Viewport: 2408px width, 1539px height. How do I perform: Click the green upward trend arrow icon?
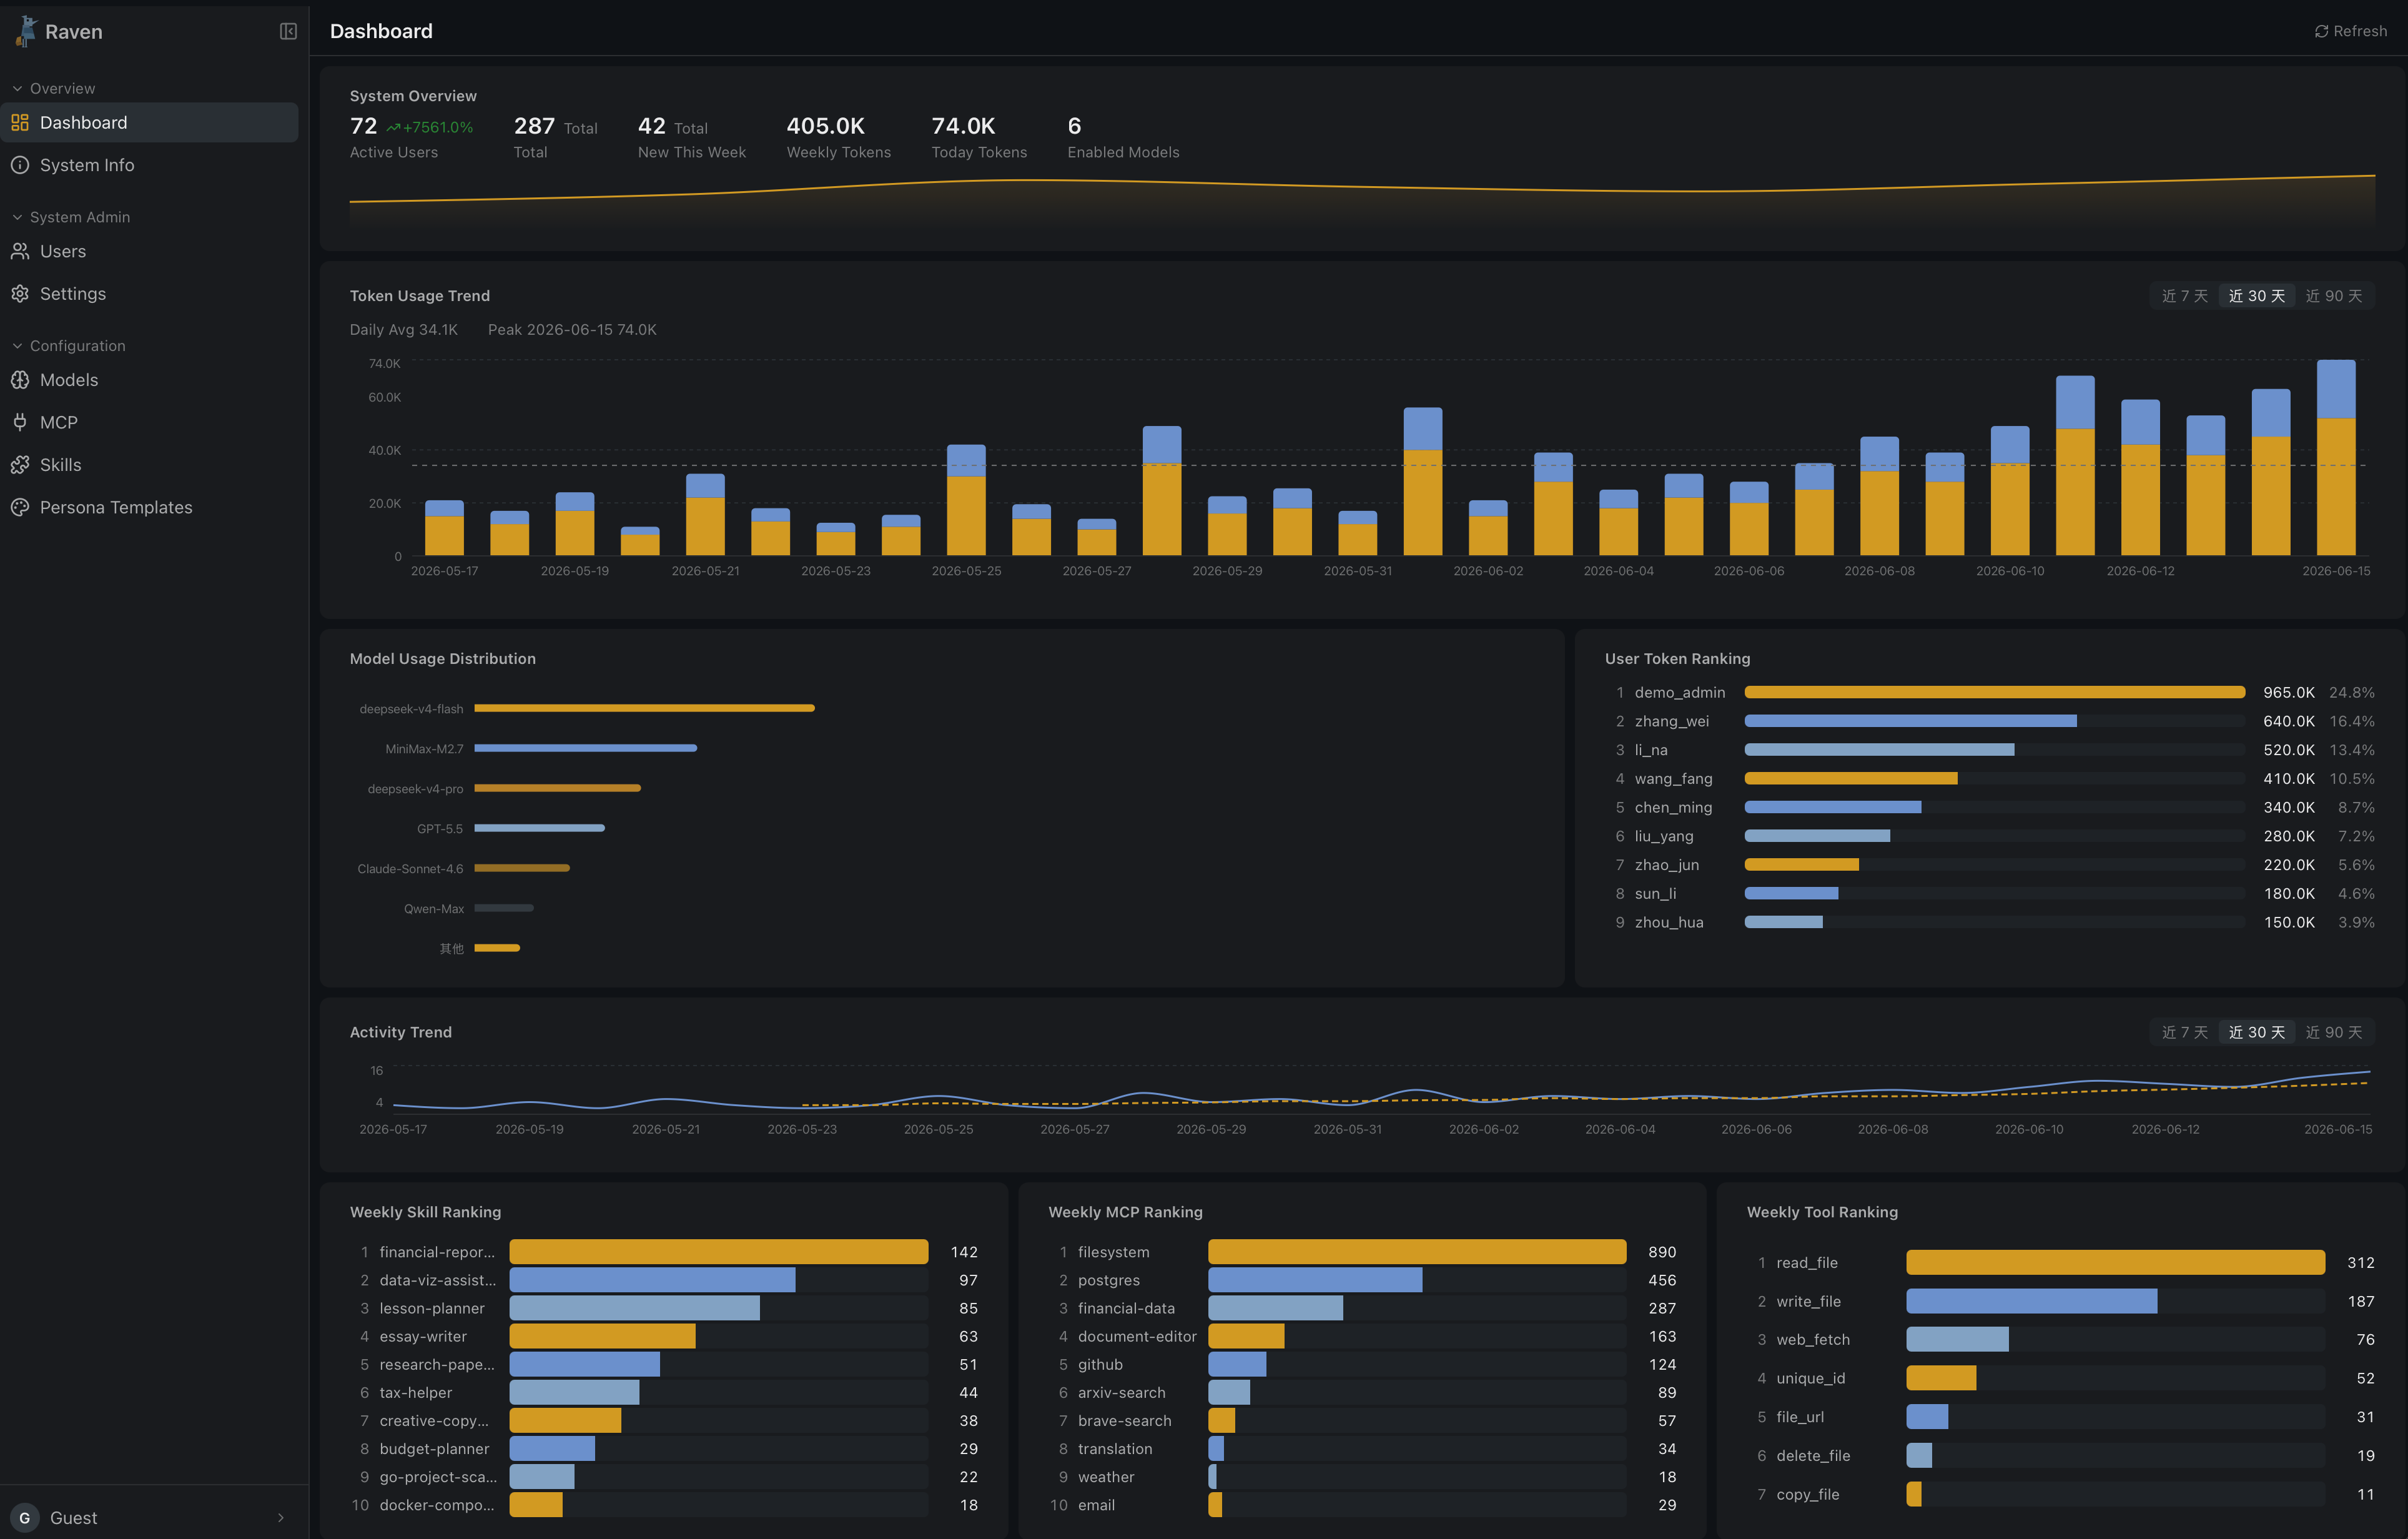click(393, 128)
